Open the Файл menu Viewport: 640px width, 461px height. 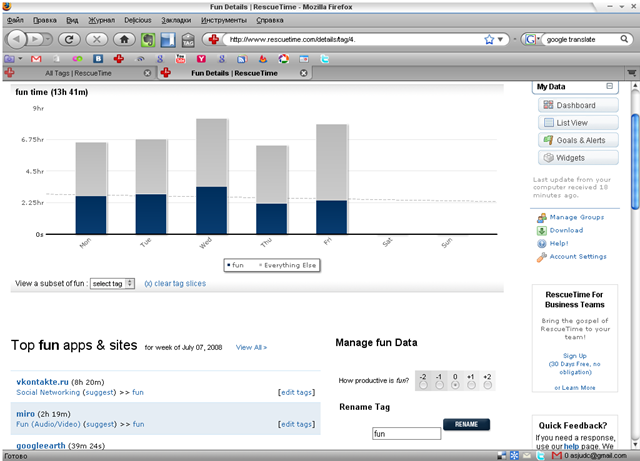coord(15,20)
